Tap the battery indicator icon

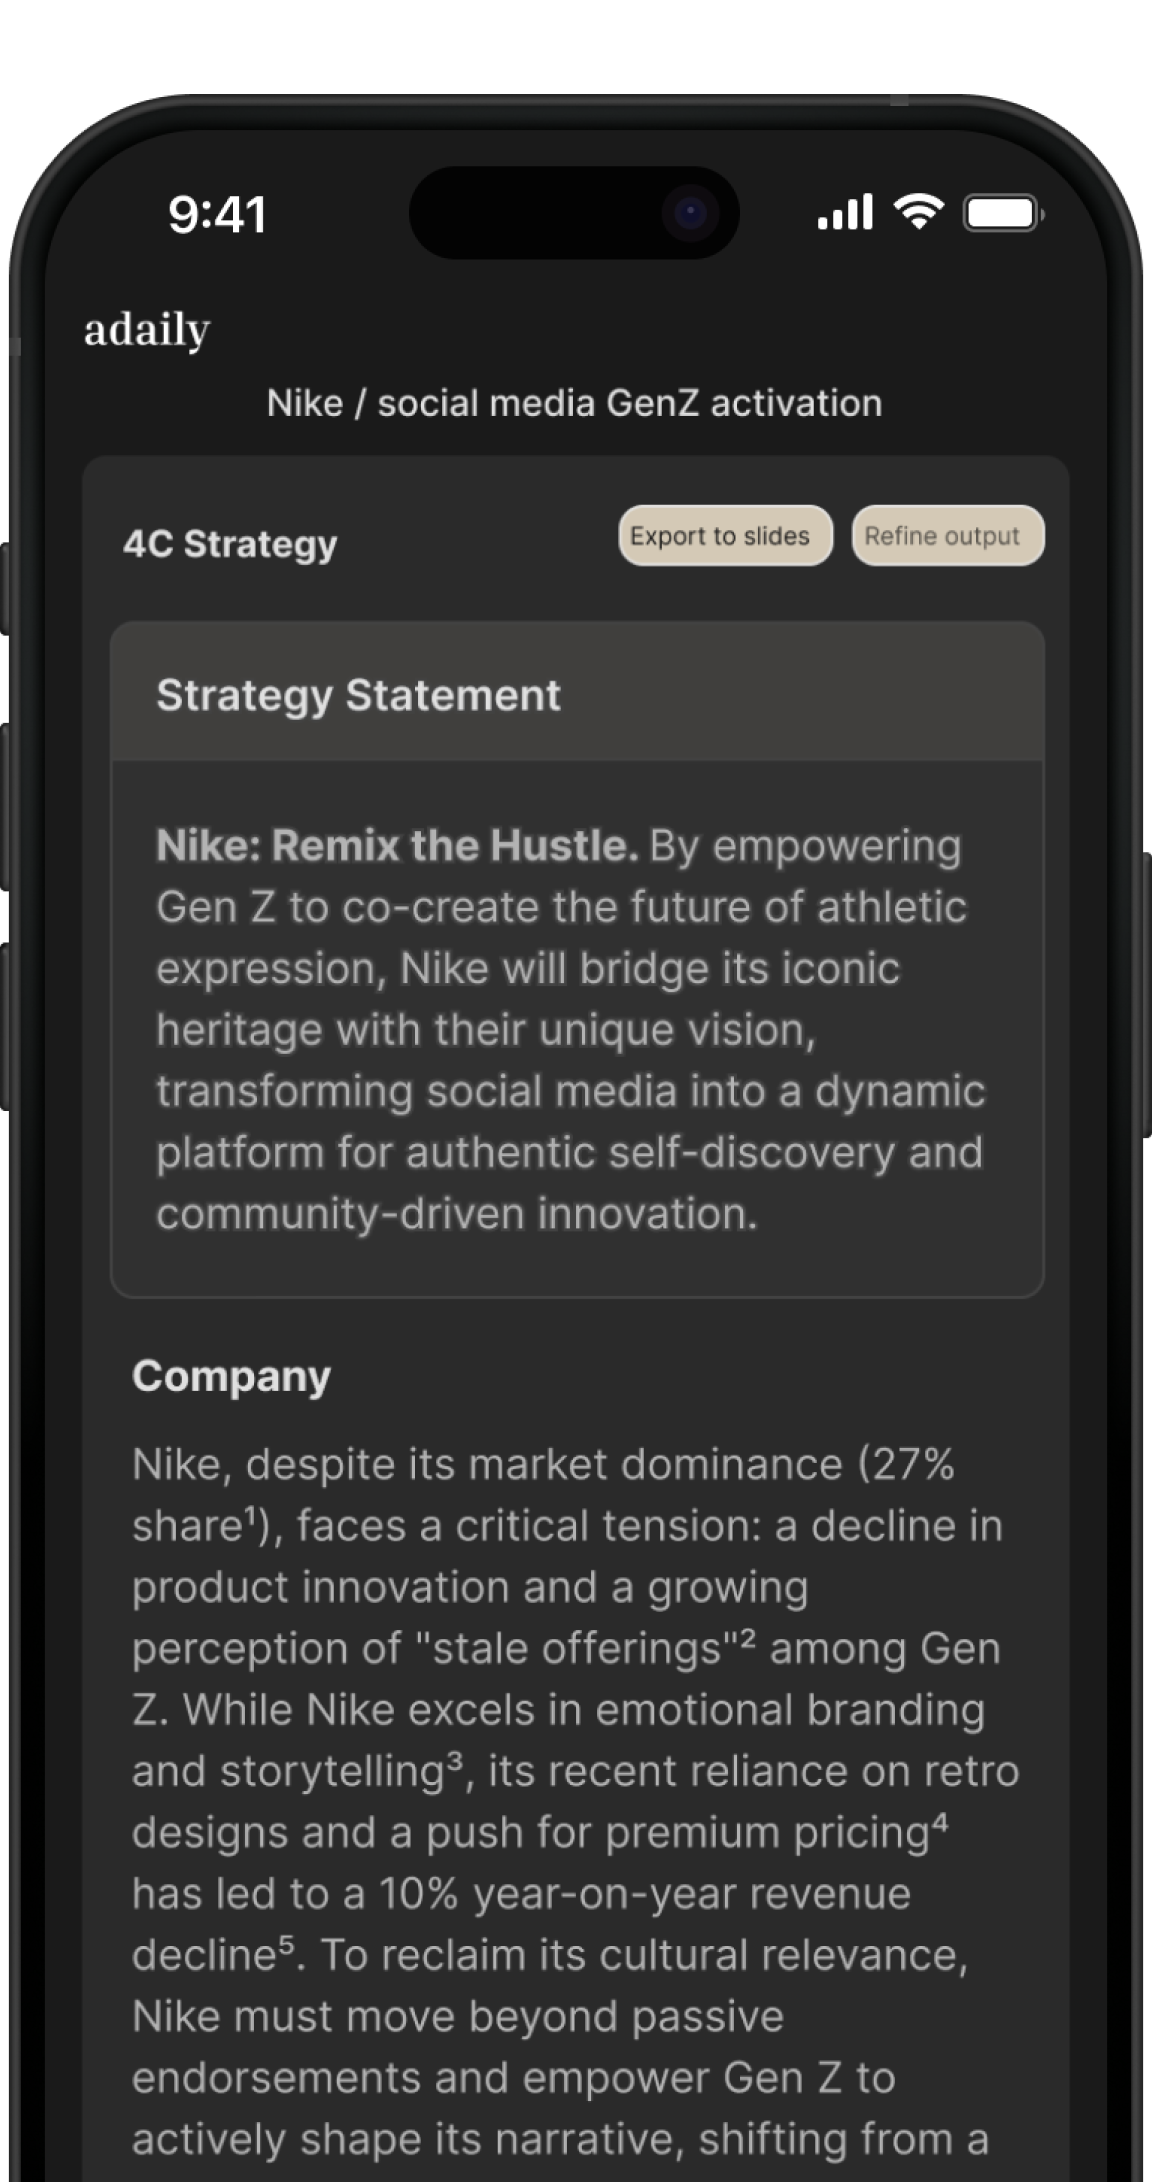pos(1003,213)
